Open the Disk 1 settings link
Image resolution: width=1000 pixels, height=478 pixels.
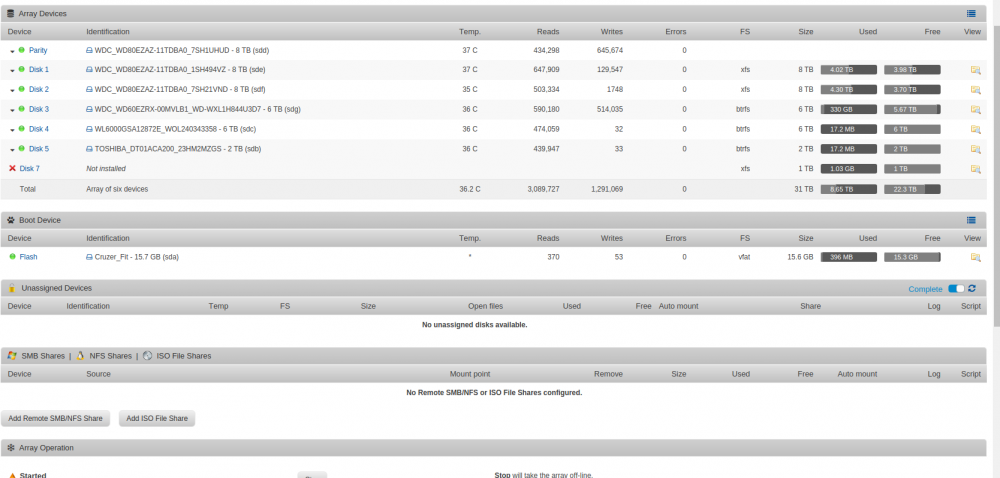coord(39,69)
